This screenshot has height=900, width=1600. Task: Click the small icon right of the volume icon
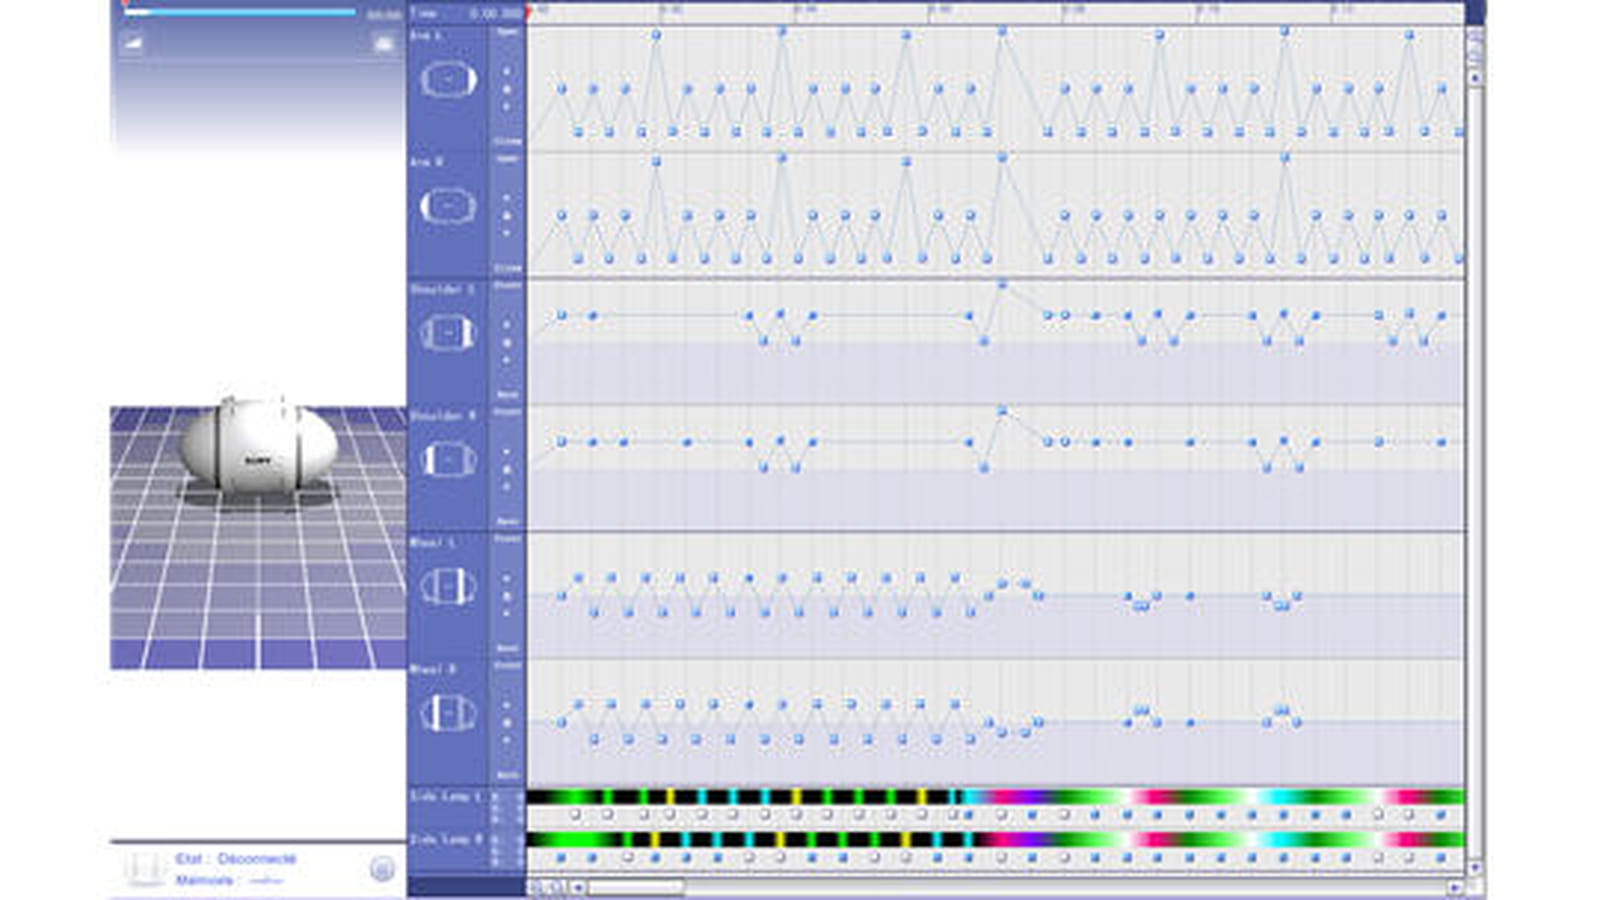tap(383, 43)
